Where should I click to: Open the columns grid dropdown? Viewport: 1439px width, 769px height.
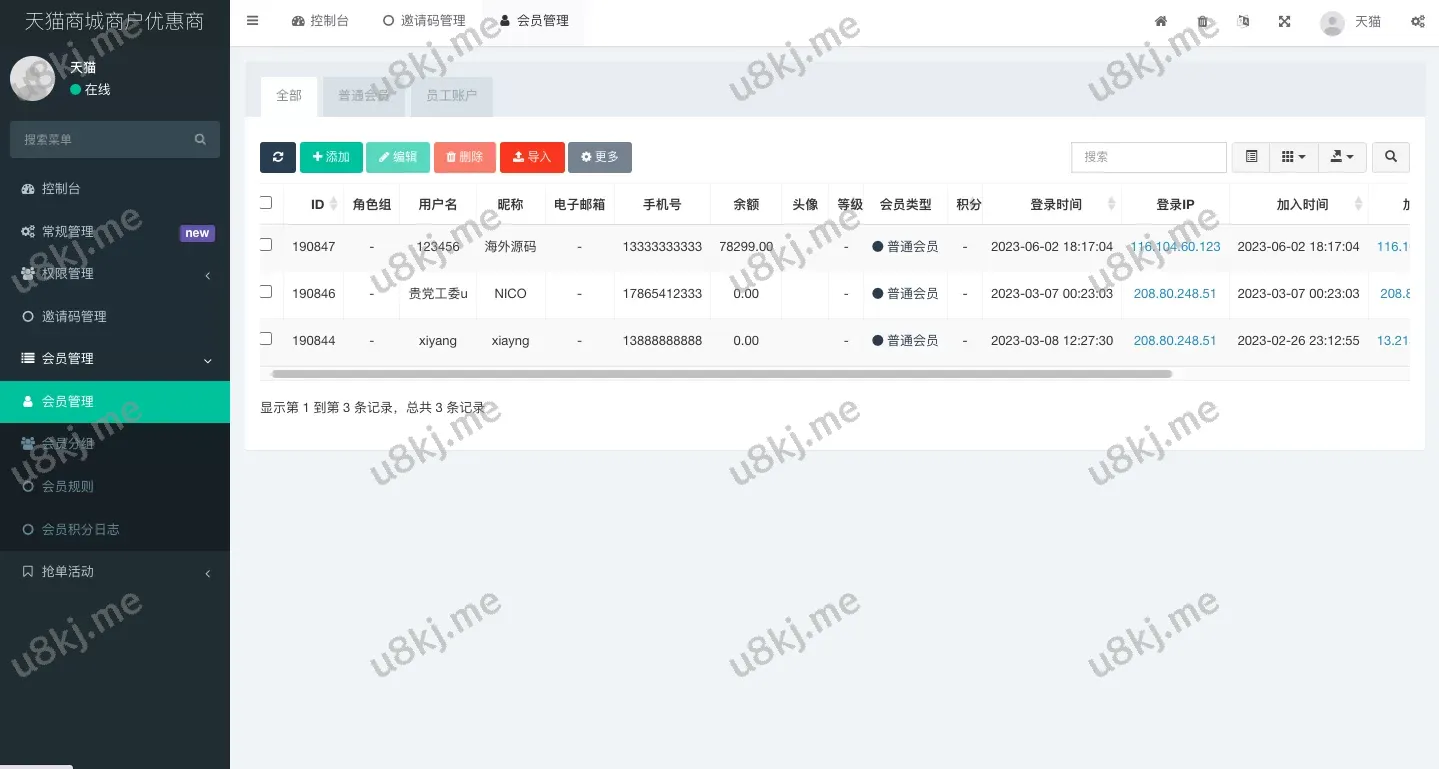coord(1293,157)
